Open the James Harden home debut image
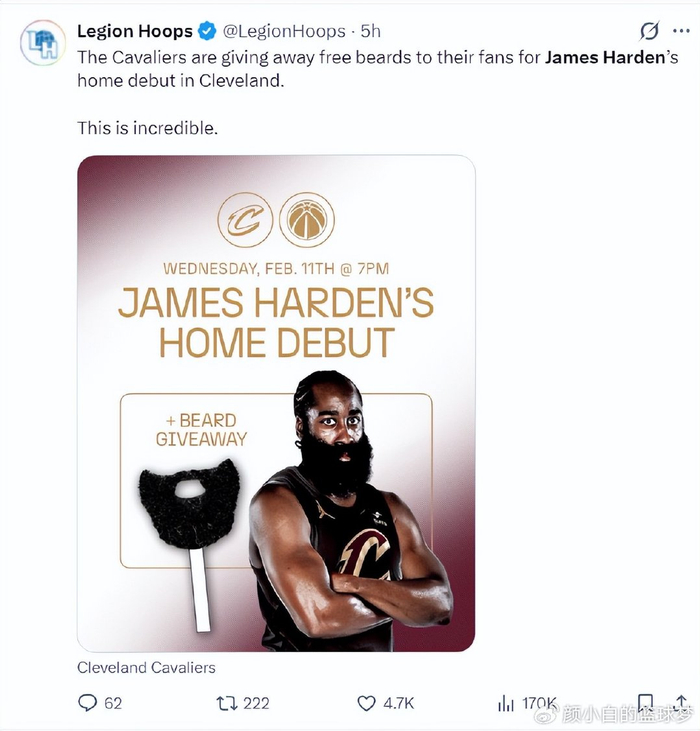The width and height of the screenshot is (700, 731). pyautogui.click(x=276, y=403)
